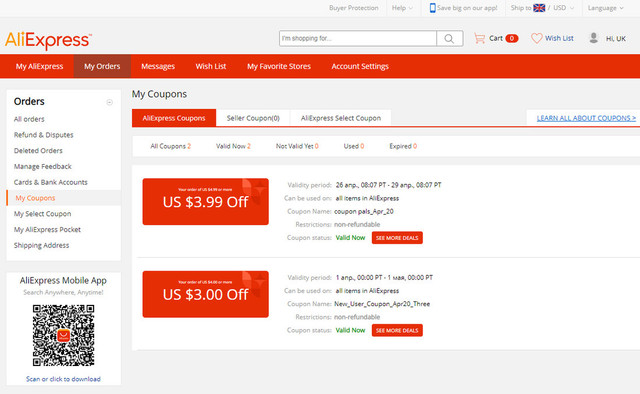This screenshot has width=640, height=394.
Task: Open My AliExpress Pocket in sidebar
Action: [47, 229]
